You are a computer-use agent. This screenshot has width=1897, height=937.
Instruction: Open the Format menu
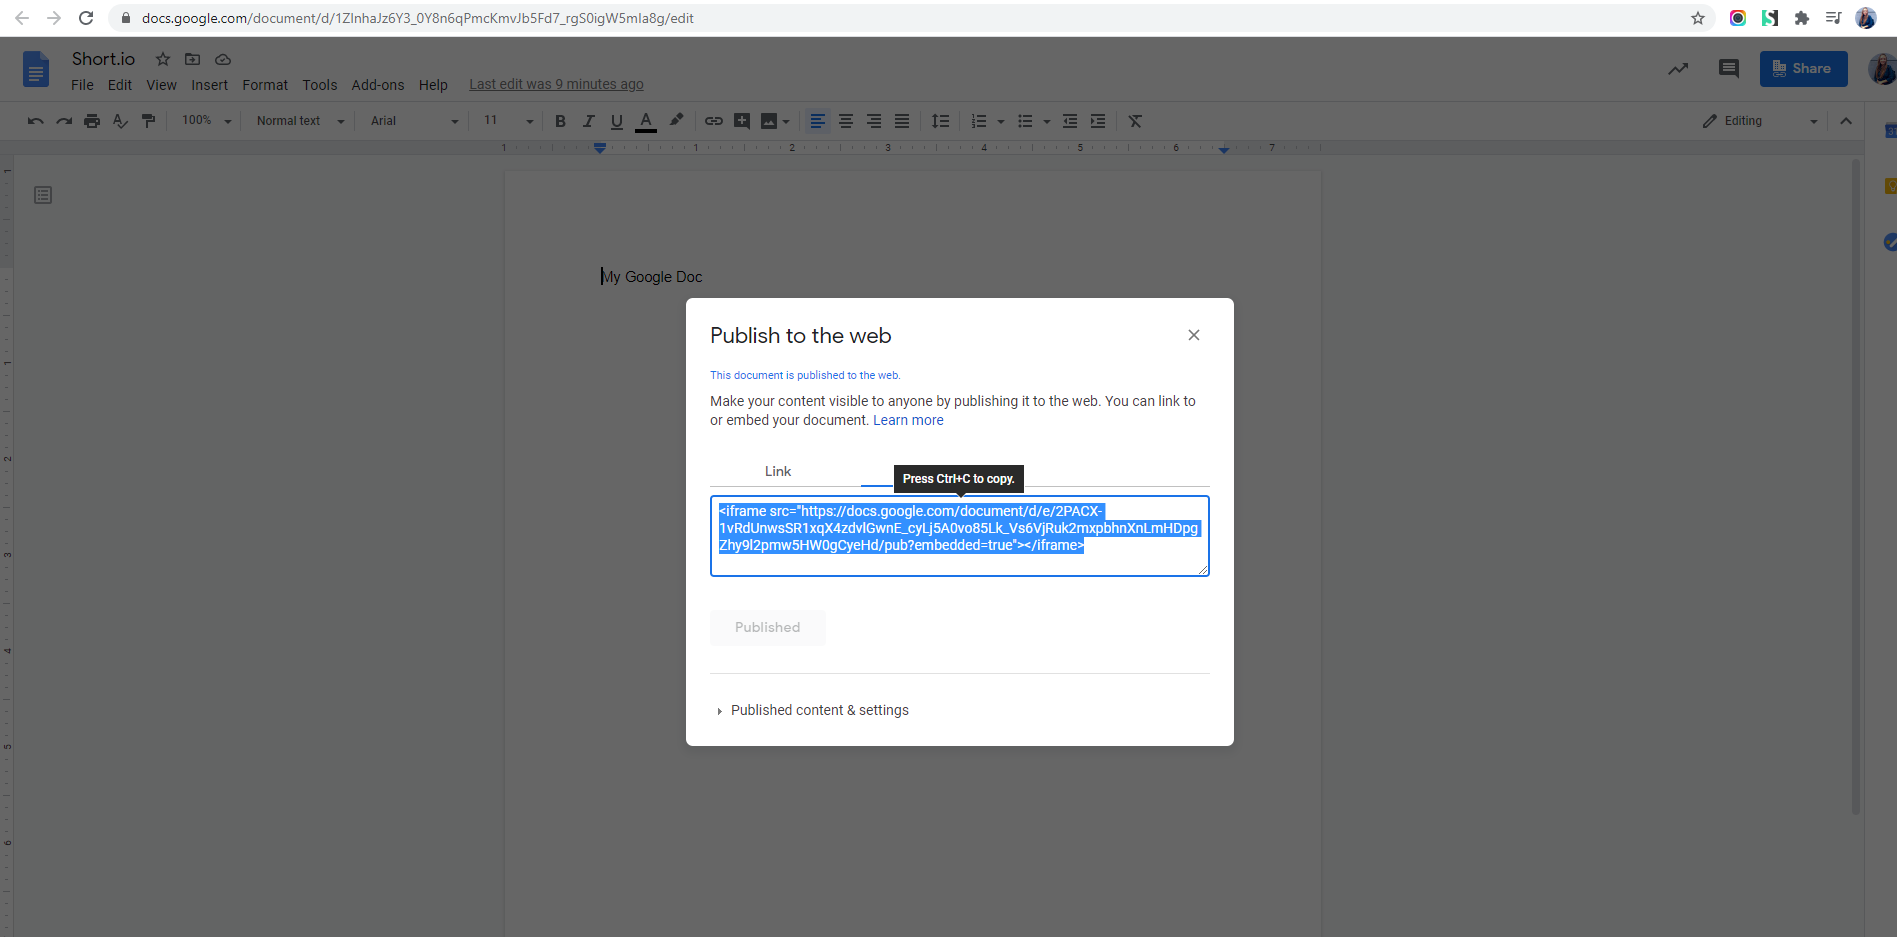click(x=265, y=85)
